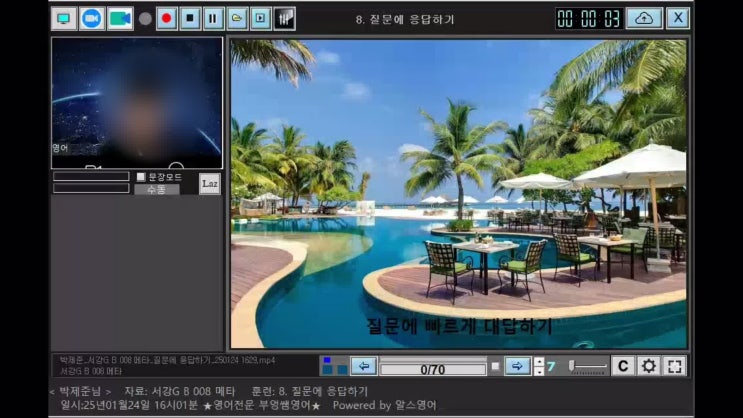The height and width of the screenshot is (418, 743).
Task: Open the Zoom meeting icon
Action: (x=92, y=18)
